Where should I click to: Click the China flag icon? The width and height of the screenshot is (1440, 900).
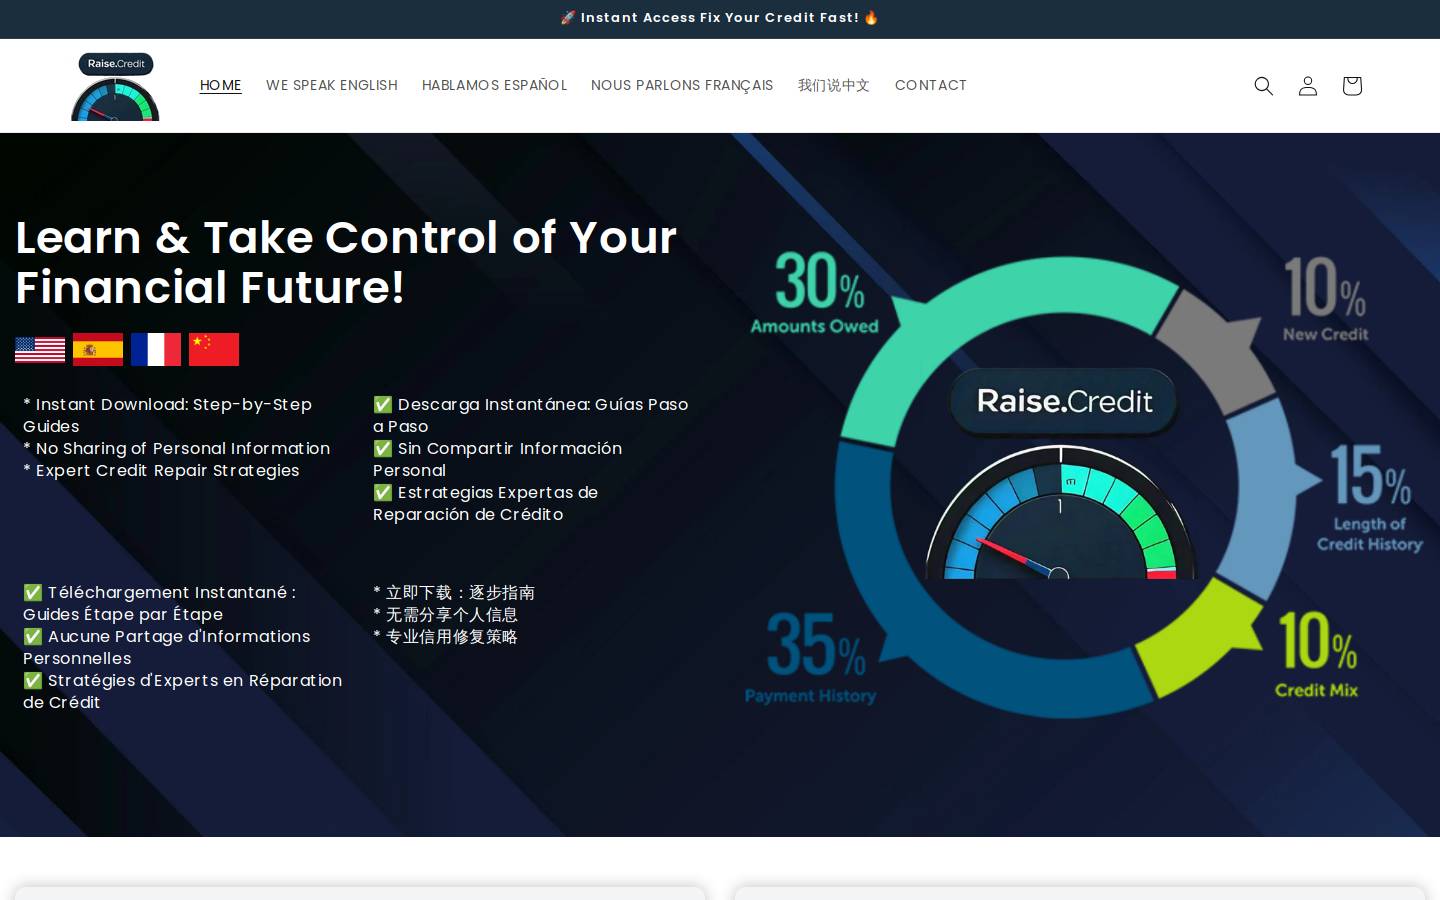point(214,350)
